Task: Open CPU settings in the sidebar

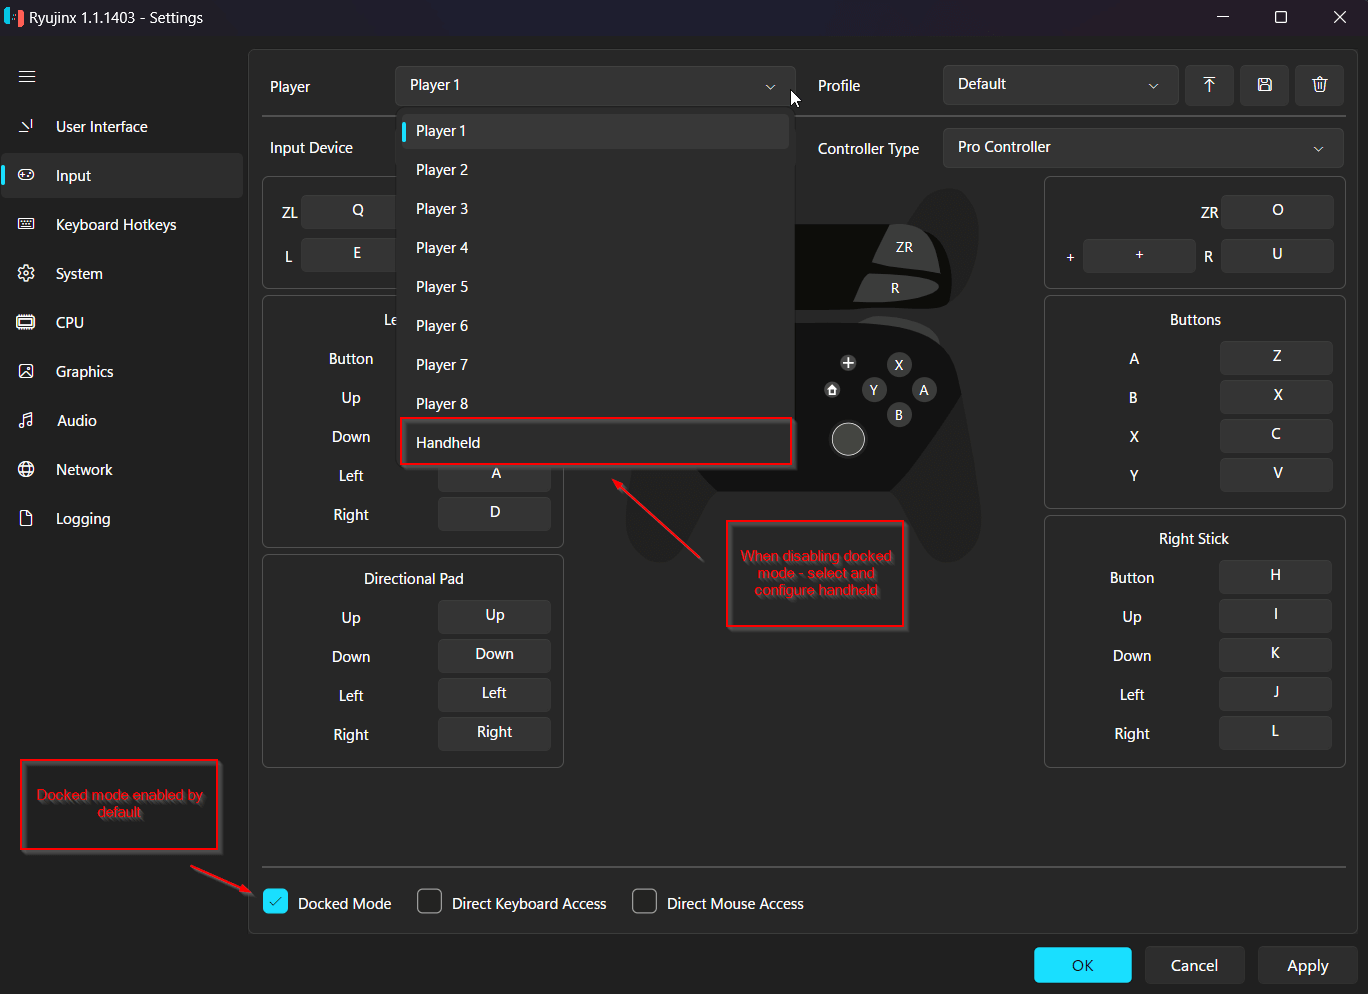Action: (69, 323)
